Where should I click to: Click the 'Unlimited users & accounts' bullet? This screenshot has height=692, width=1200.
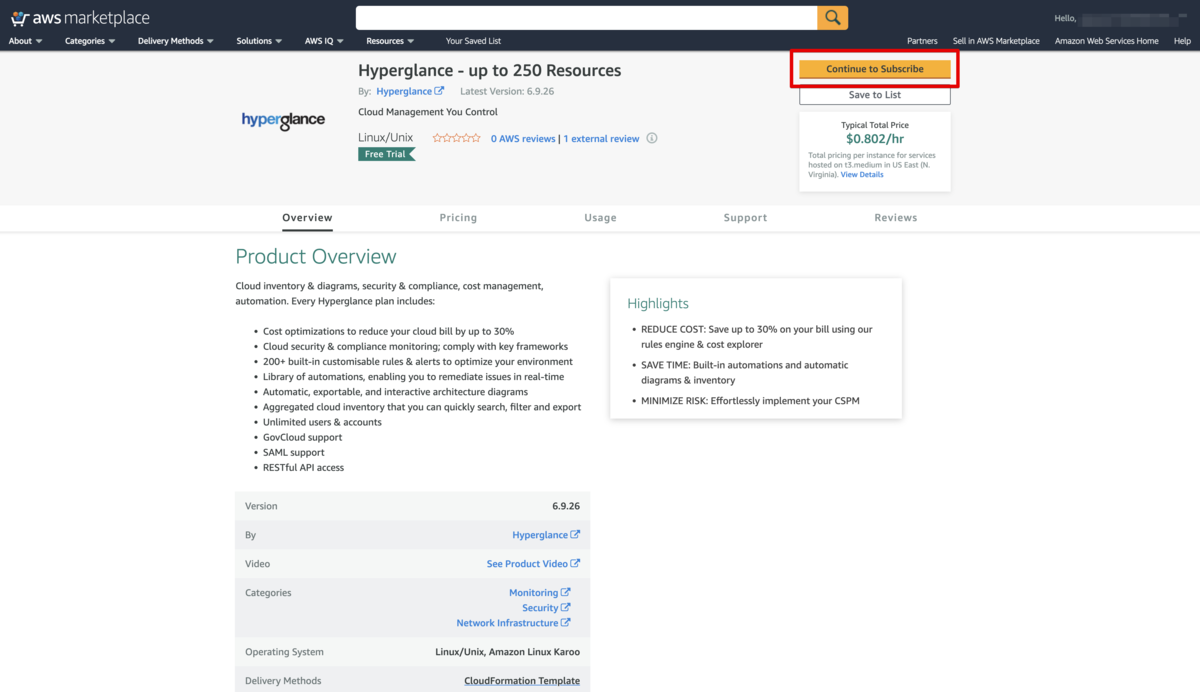pos(322,422)
